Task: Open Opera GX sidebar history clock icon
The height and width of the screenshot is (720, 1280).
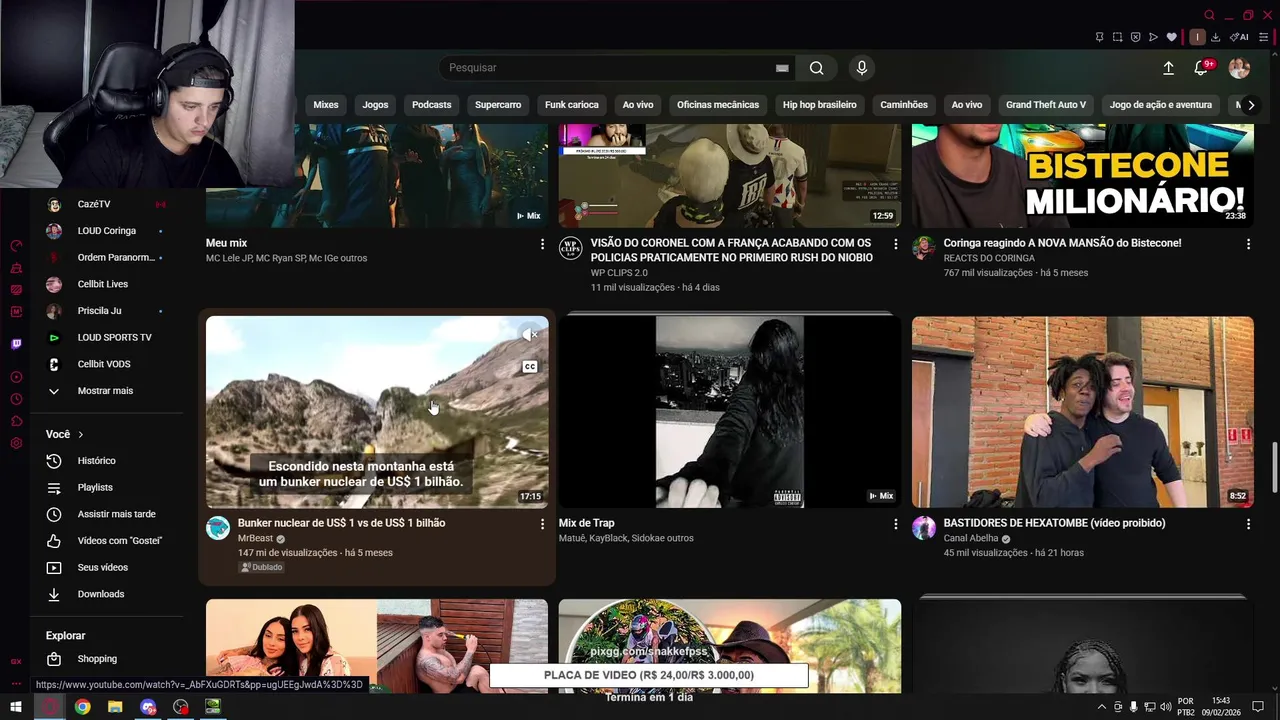Action: point(16,399)
